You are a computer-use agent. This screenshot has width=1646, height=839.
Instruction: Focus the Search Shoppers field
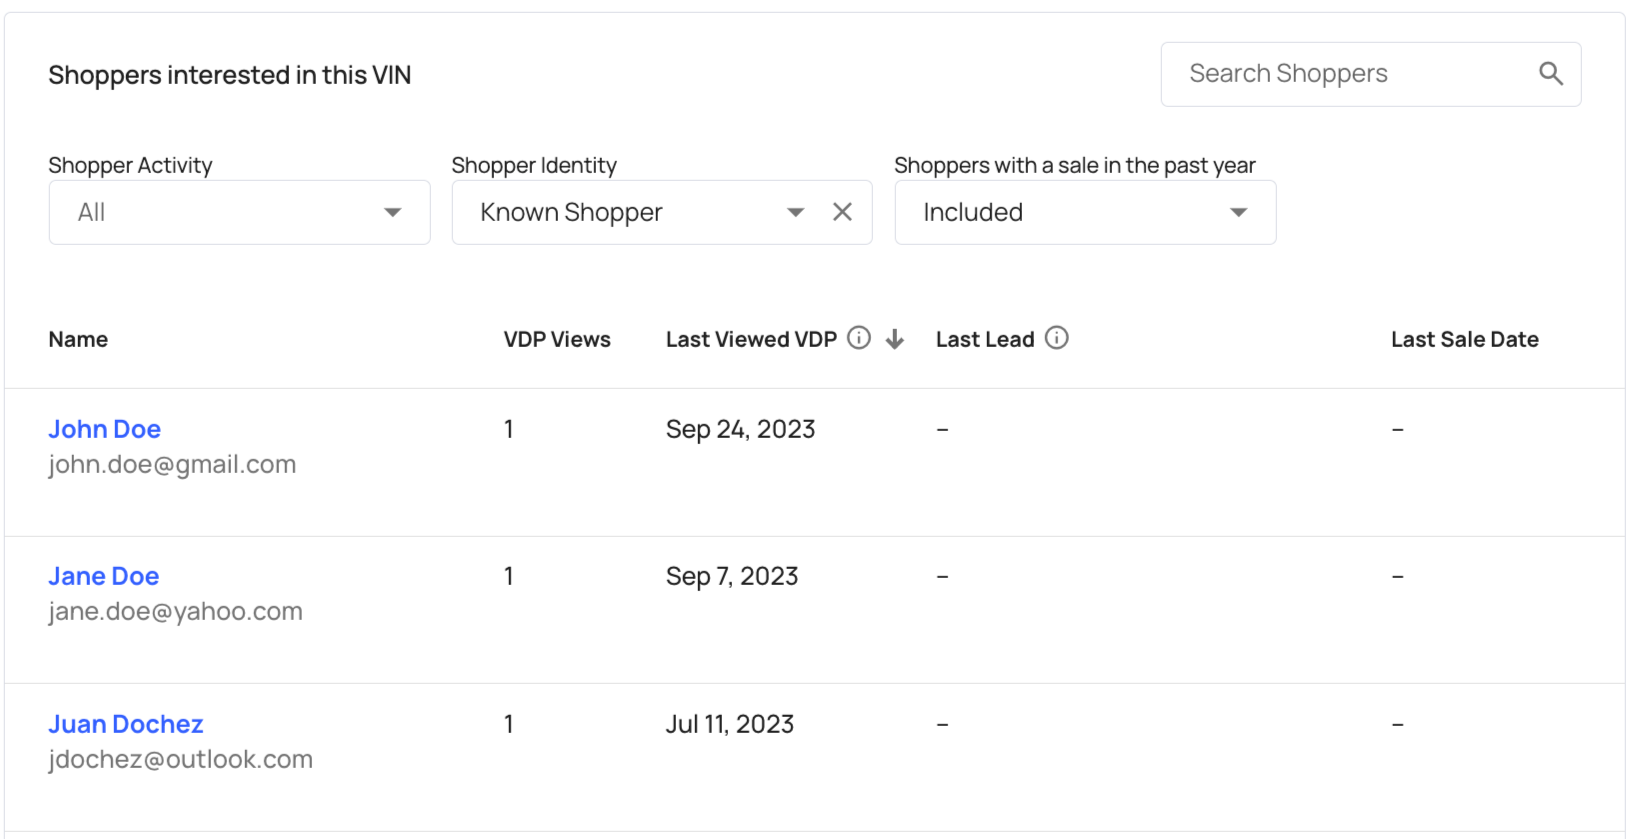click(x=1350, y=74)
